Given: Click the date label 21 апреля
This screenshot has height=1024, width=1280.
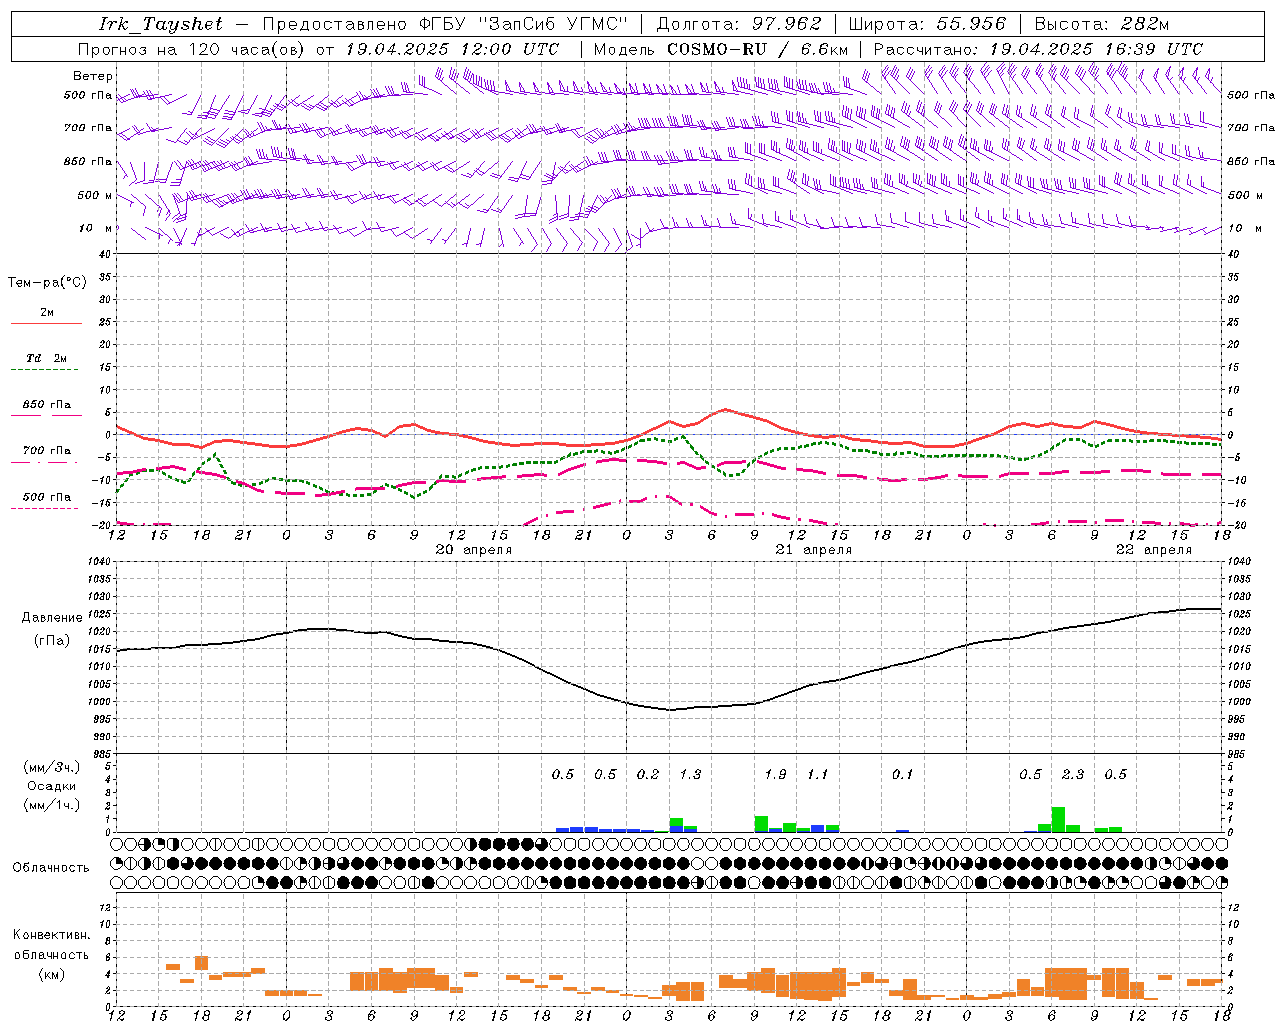Looking at the screenshot, I should click(x=813, y=550).
